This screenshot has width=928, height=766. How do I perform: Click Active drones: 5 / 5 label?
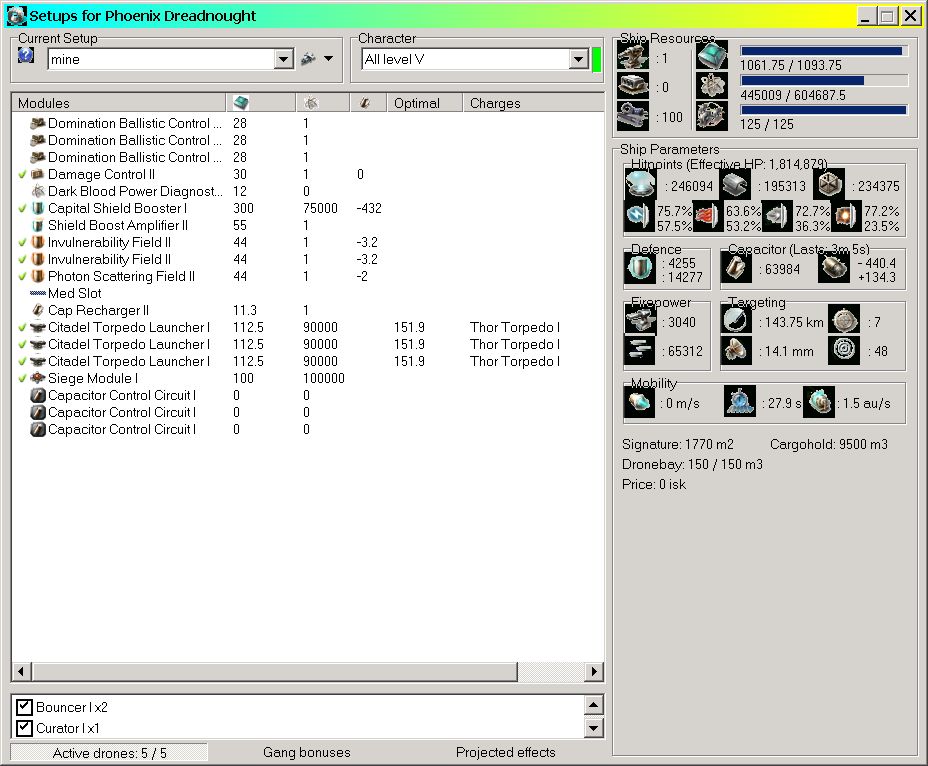pos(109,753)
